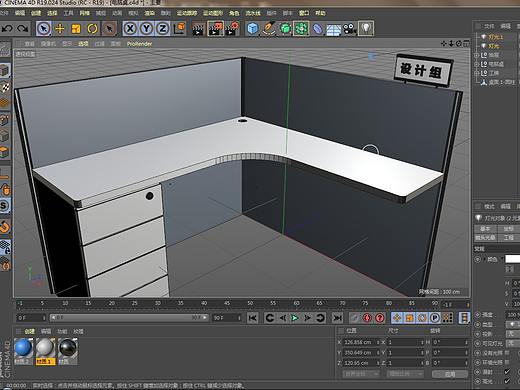The height and width of the screenshot is (390, 520).
Task: Toggle X axis lock
Action: point(130,29)
